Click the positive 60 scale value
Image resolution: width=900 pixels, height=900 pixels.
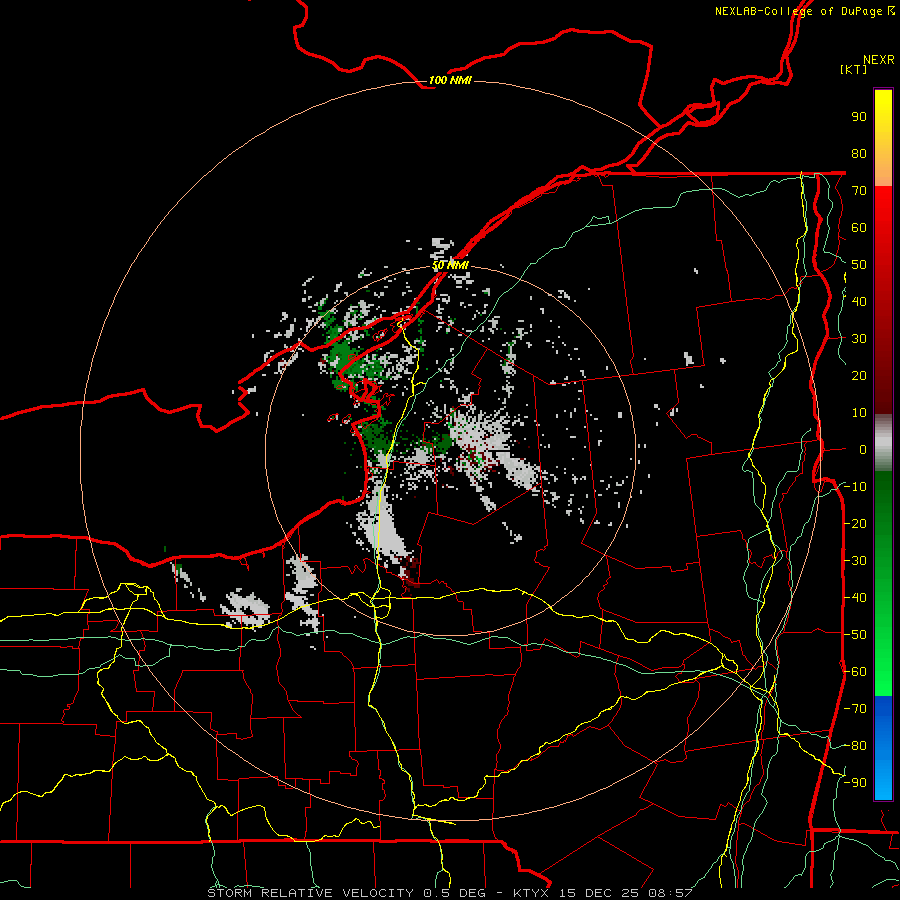click(x=859, y=228)
